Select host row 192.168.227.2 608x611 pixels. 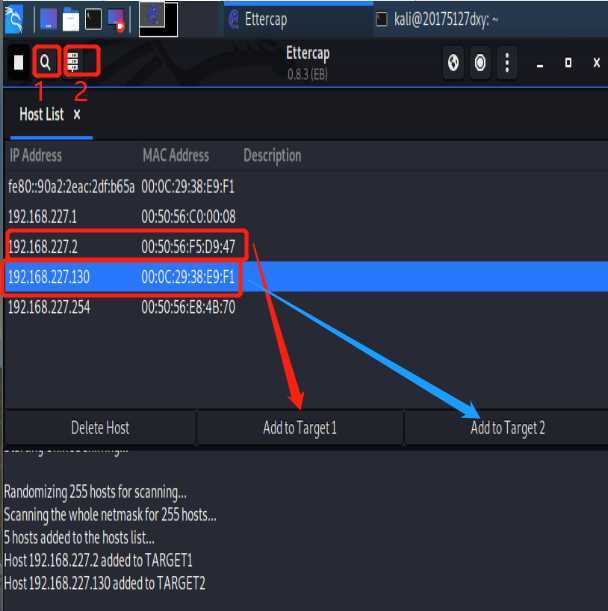[306, 247]
